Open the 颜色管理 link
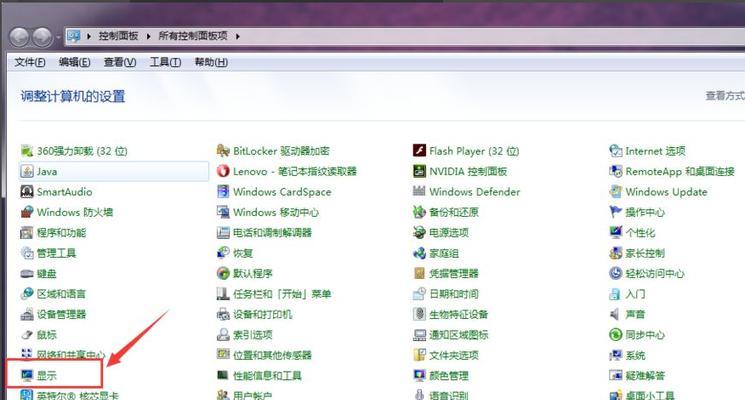The image size is (745, 400). click(x=449, y=376)
